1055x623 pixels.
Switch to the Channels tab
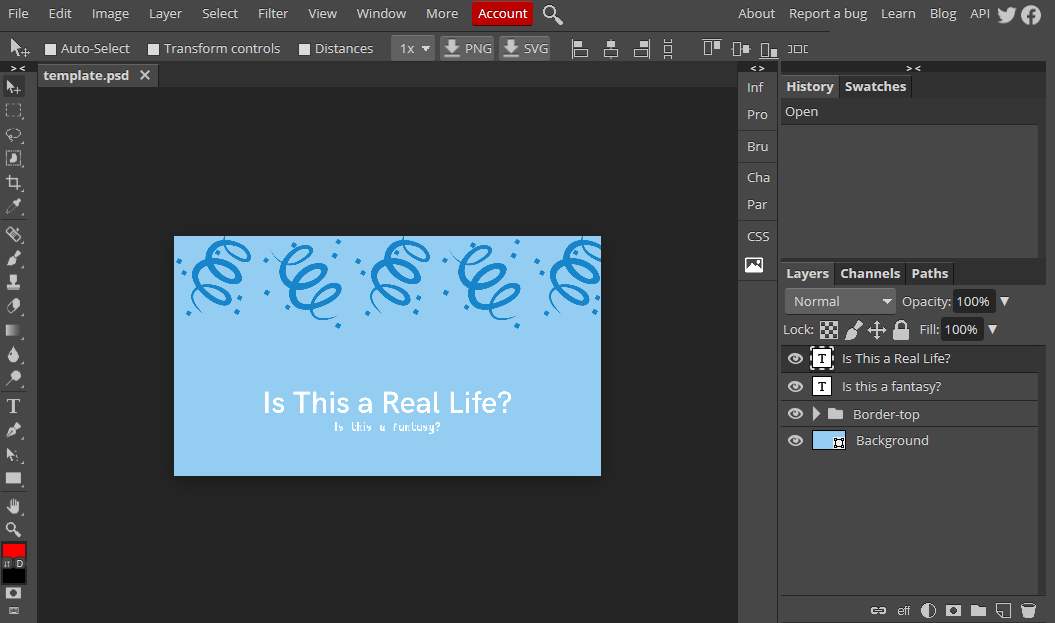(x=870, y=274)
